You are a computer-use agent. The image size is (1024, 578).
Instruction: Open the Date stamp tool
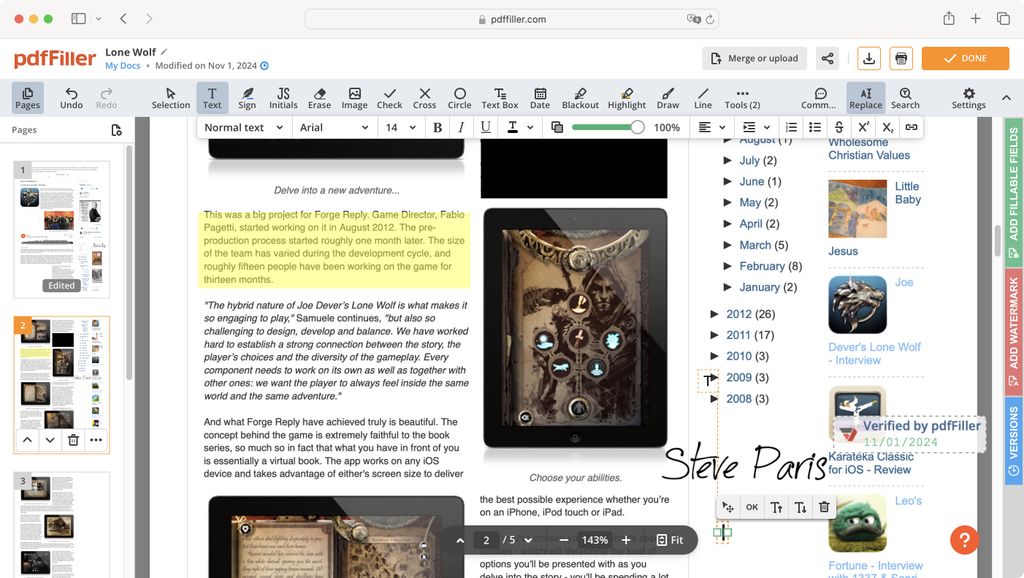click(540, 98)
